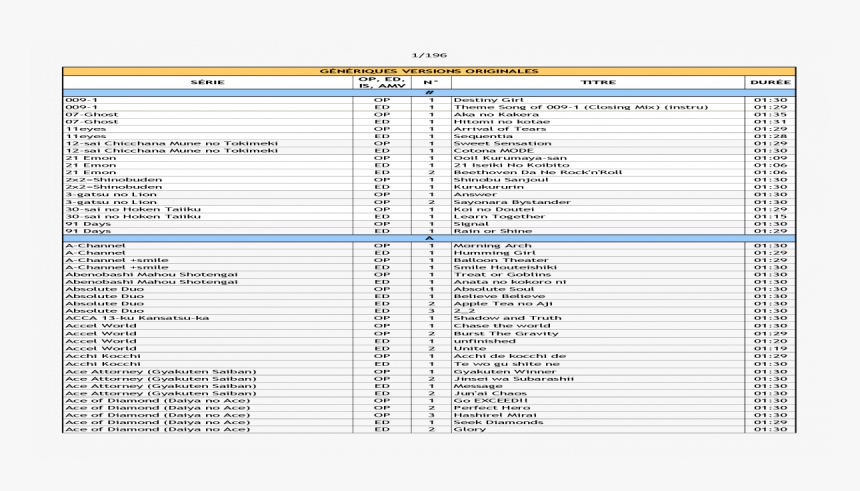
Task: Click the 01:19 duration cell
Action: click(770, 348)
